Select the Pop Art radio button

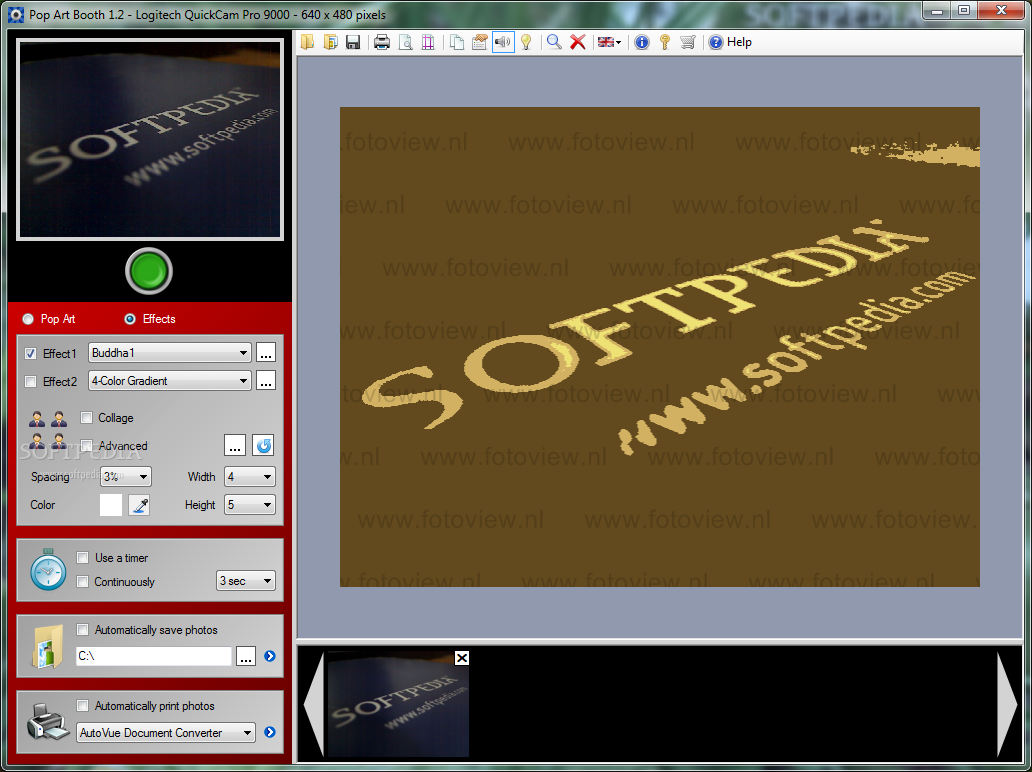[x=28, y=319]
